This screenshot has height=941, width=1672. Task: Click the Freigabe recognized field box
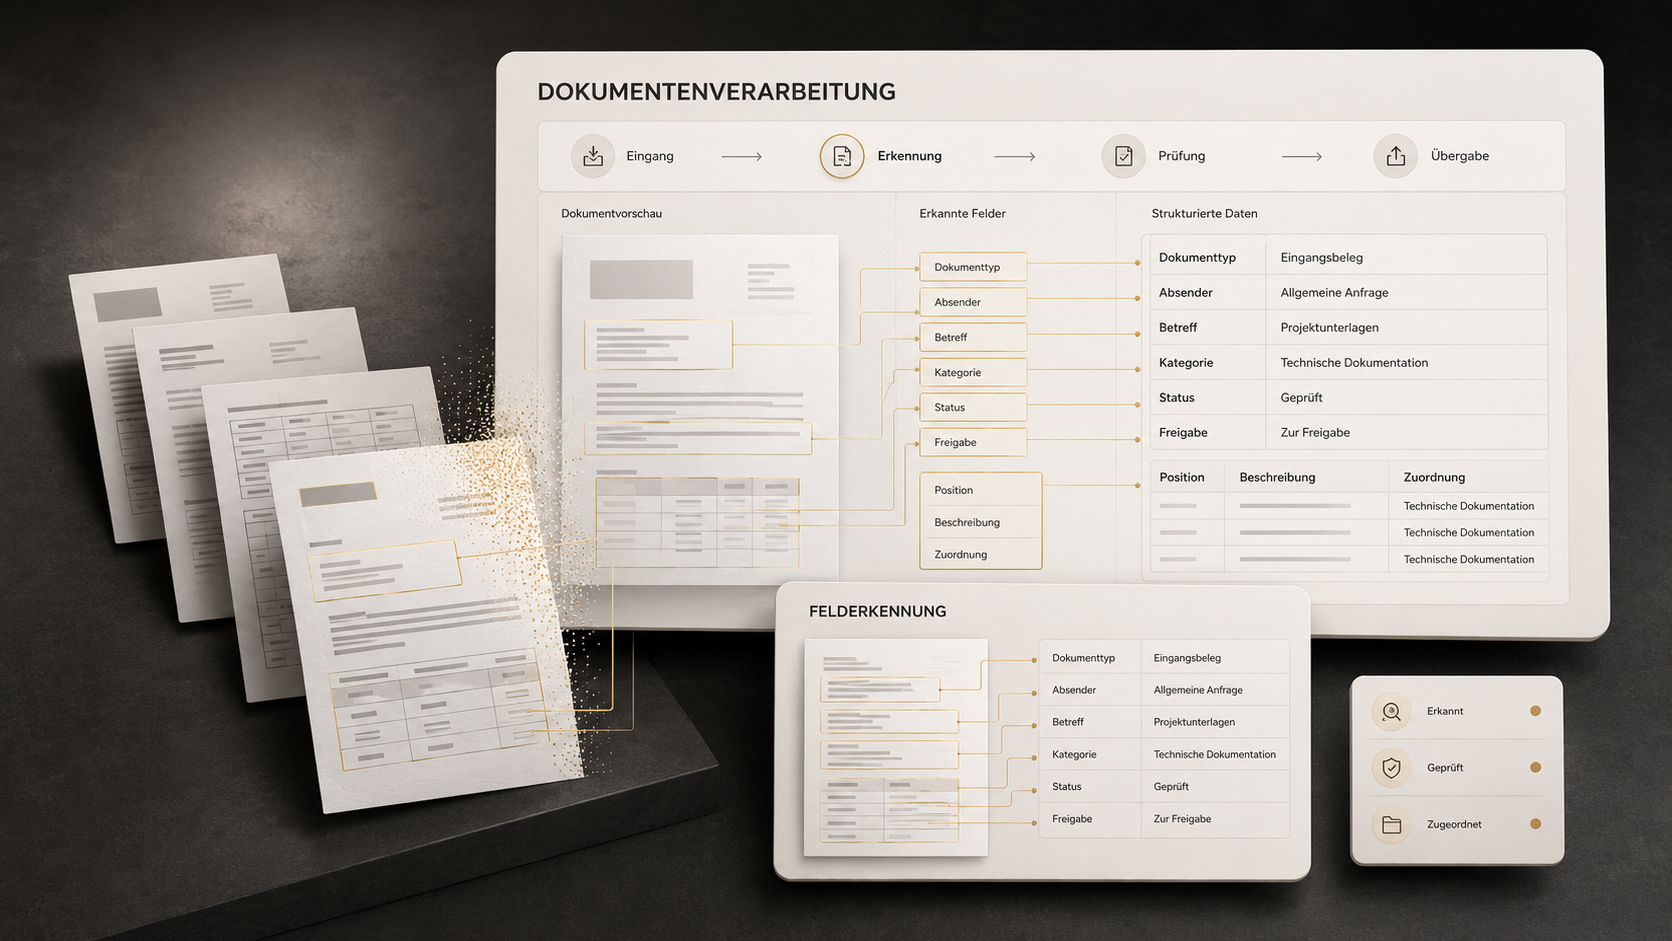973,442
